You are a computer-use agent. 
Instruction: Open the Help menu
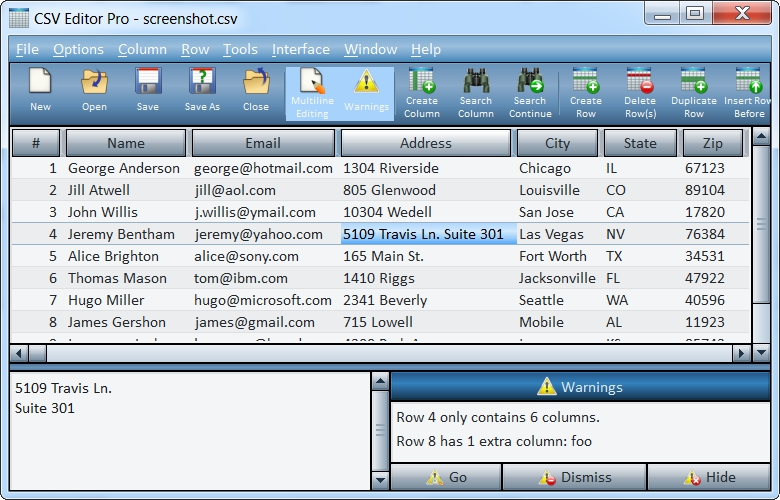[426, 49]
